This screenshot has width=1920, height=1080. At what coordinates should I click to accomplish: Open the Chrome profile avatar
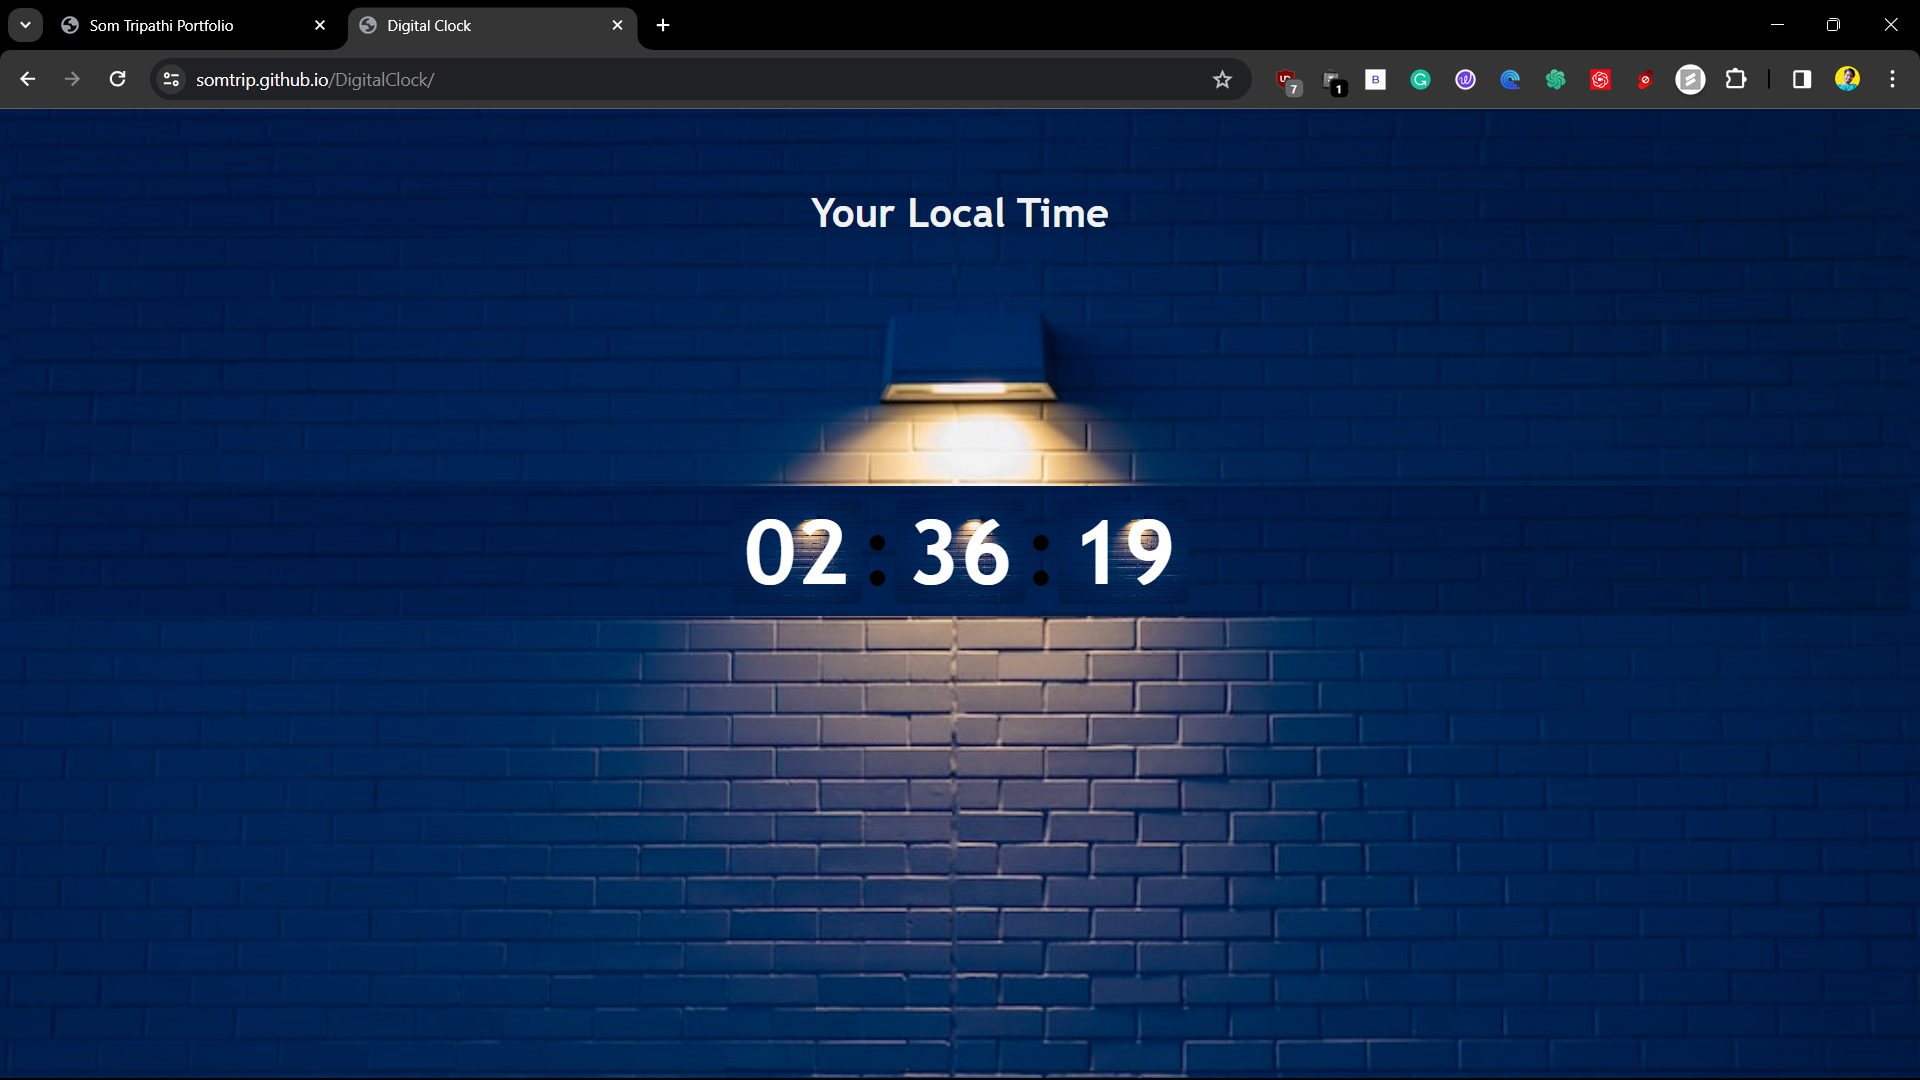pos(1847,79)
